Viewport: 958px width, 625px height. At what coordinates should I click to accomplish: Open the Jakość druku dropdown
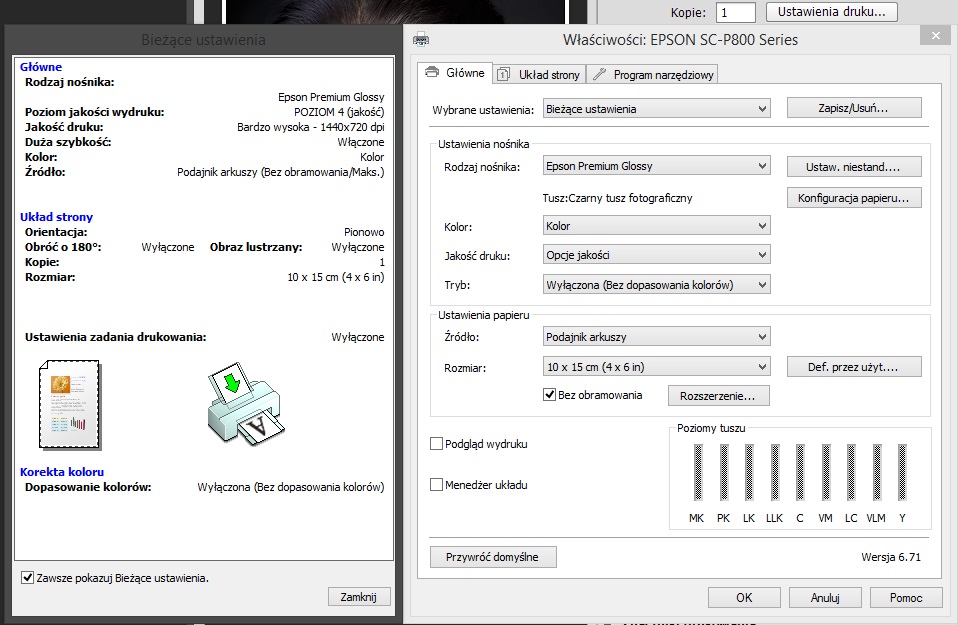(x=657, y=255)
